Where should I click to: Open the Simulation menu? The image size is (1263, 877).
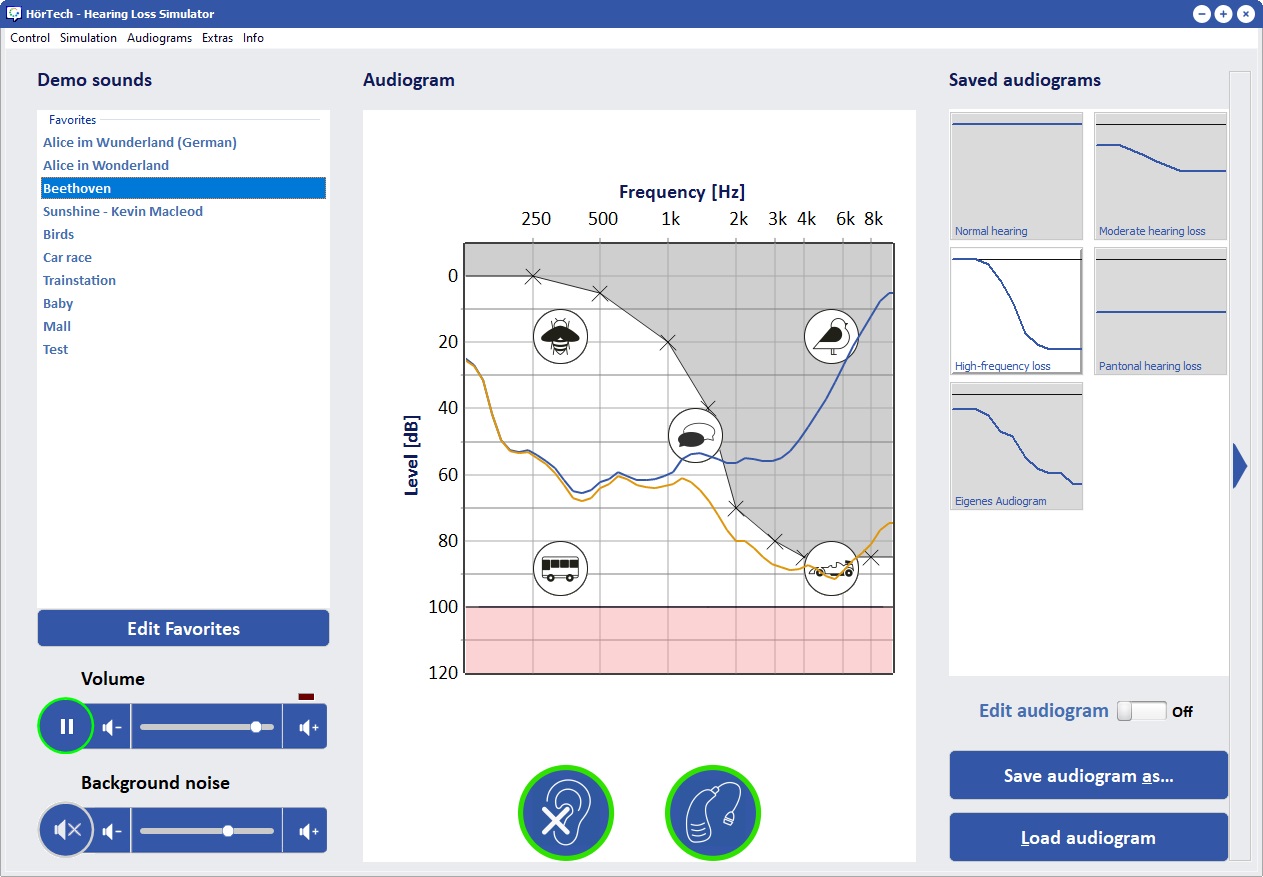(x=88, y=38)
